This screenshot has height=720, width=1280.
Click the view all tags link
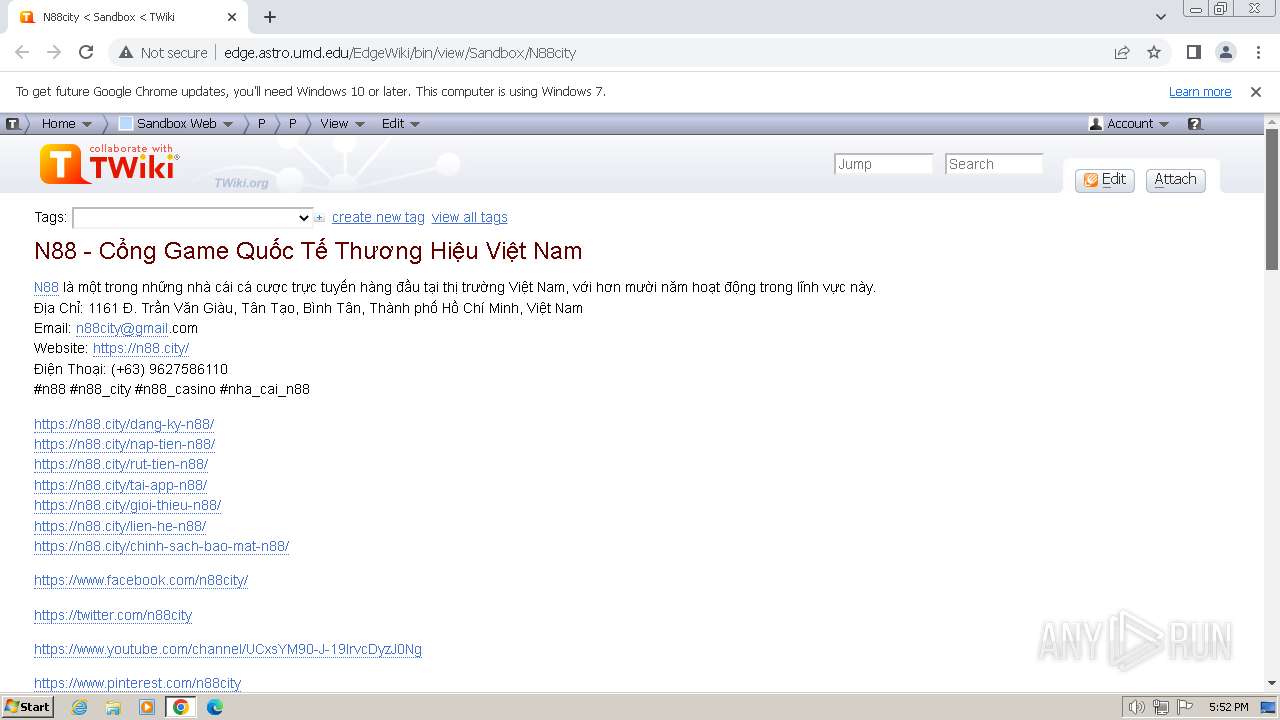click(469, 218)
